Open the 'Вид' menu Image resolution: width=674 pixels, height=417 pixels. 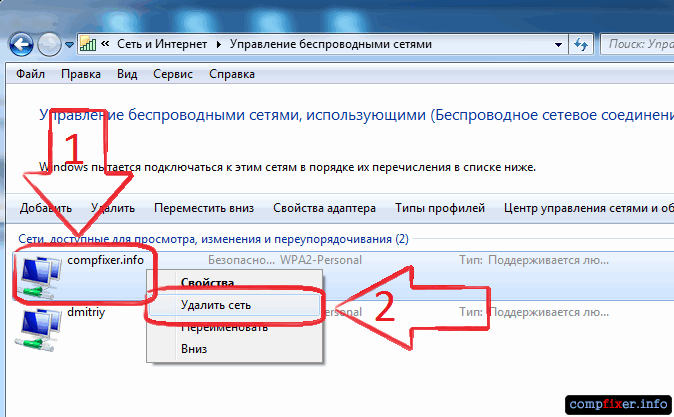tap(127, 74)
